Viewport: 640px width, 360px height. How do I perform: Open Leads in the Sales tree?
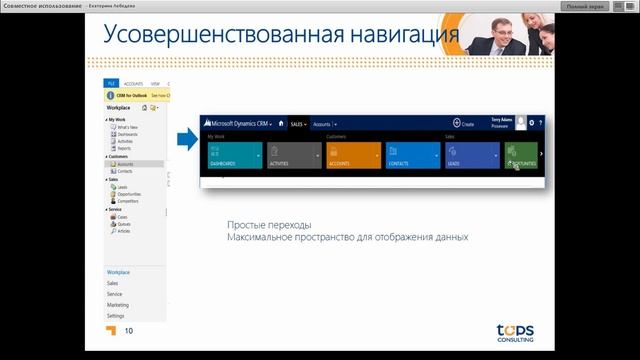coord(119,187)
